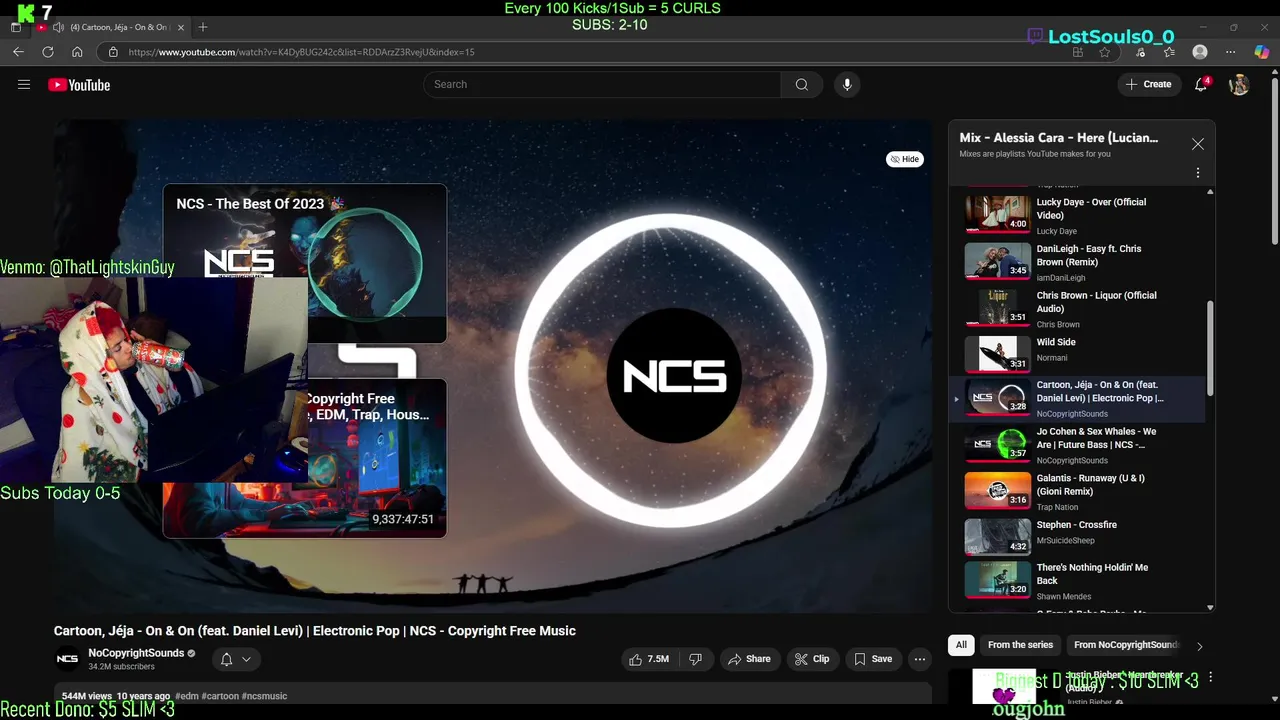Viewport: 1280px width, 720px height.
Task: Start voice search with microphone icon
Action: [x=847, y=85]
